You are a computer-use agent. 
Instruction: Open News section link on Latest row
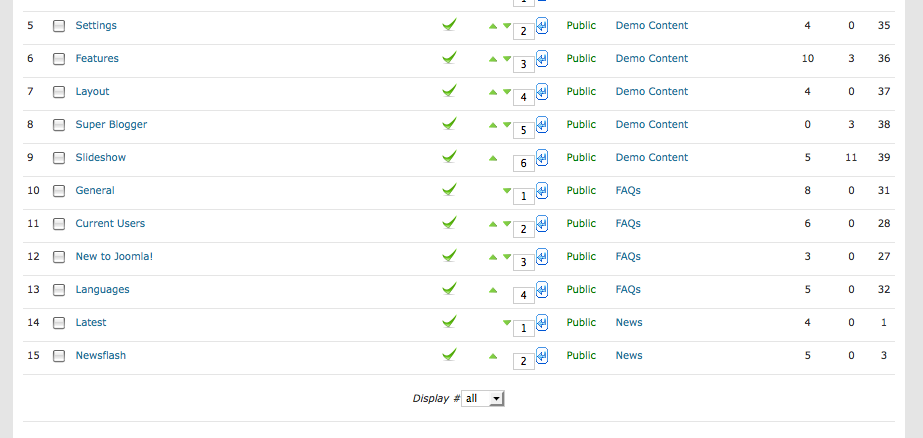(x=629, y=322)
